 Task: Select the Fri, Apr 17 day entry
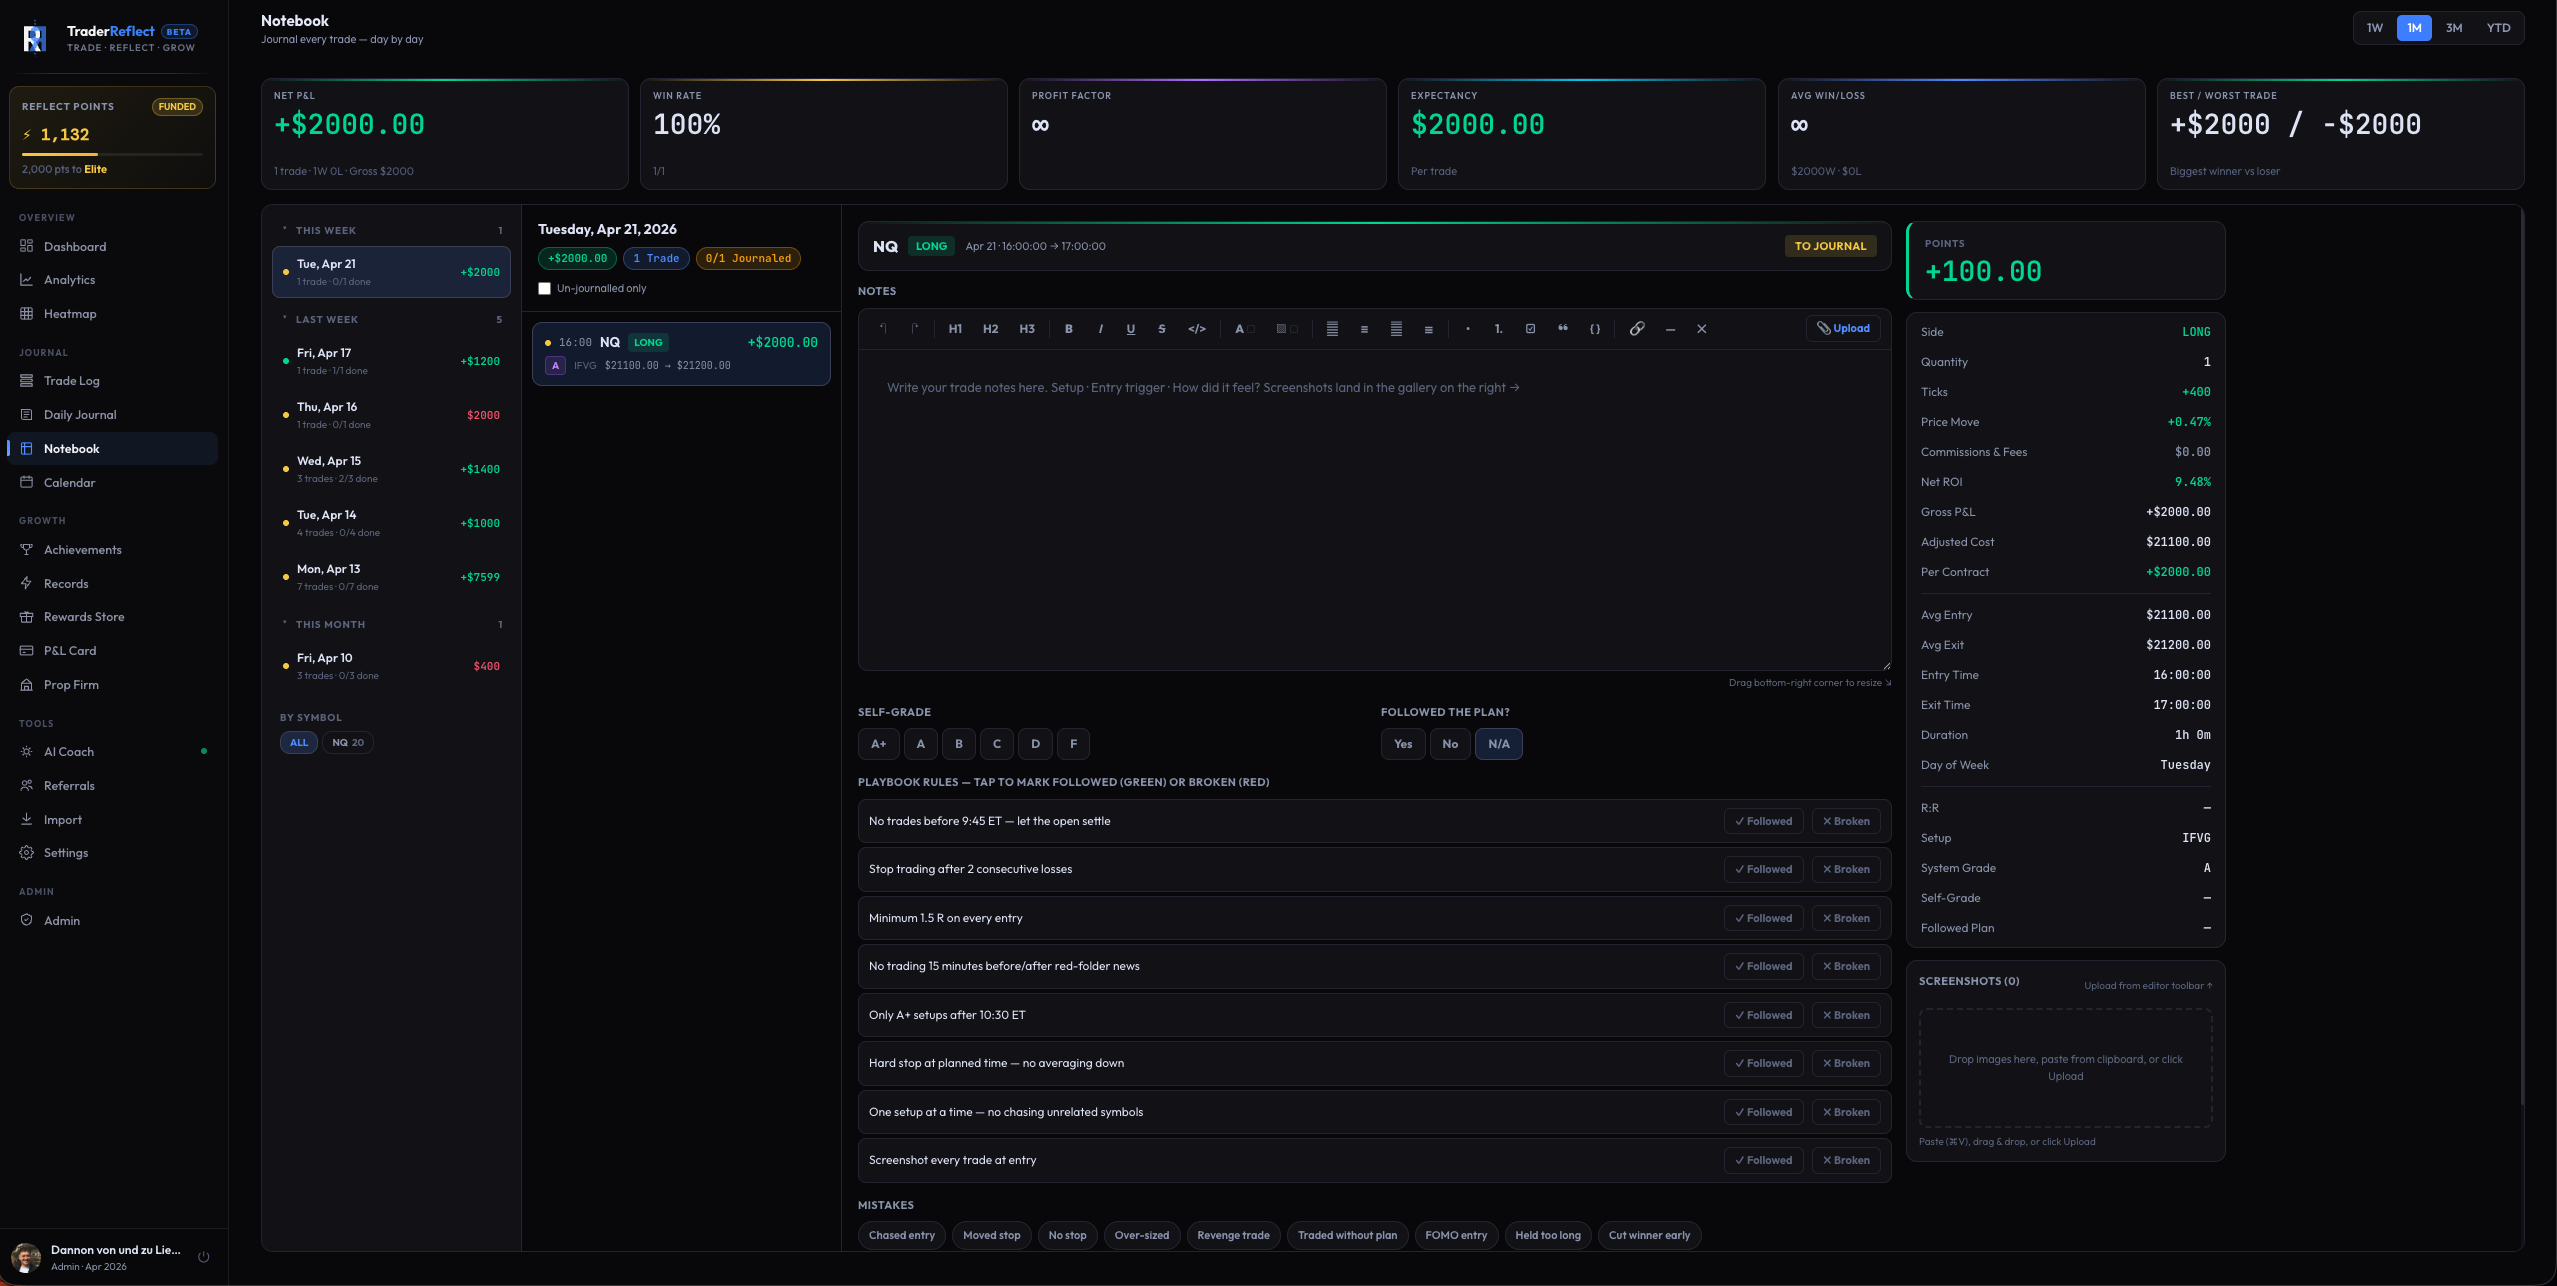click(391, 362)
